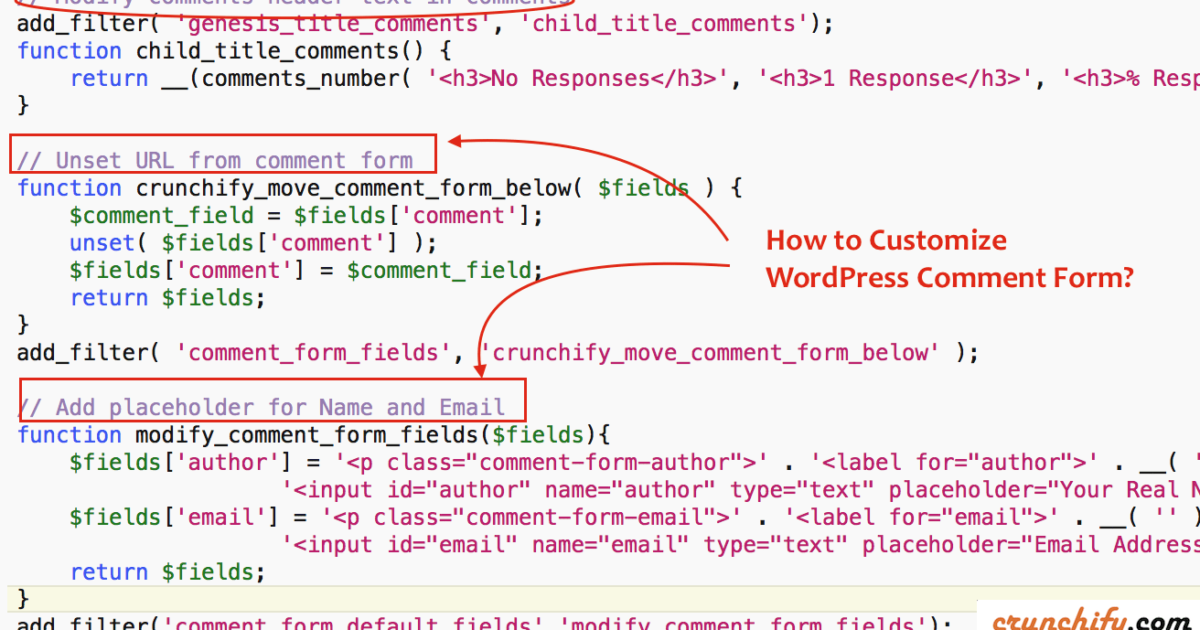Click the placeholder="Your Real N text
The width and height of the screenshot is (1200, 630).
pyautogui.click(x=1044, y=490)
